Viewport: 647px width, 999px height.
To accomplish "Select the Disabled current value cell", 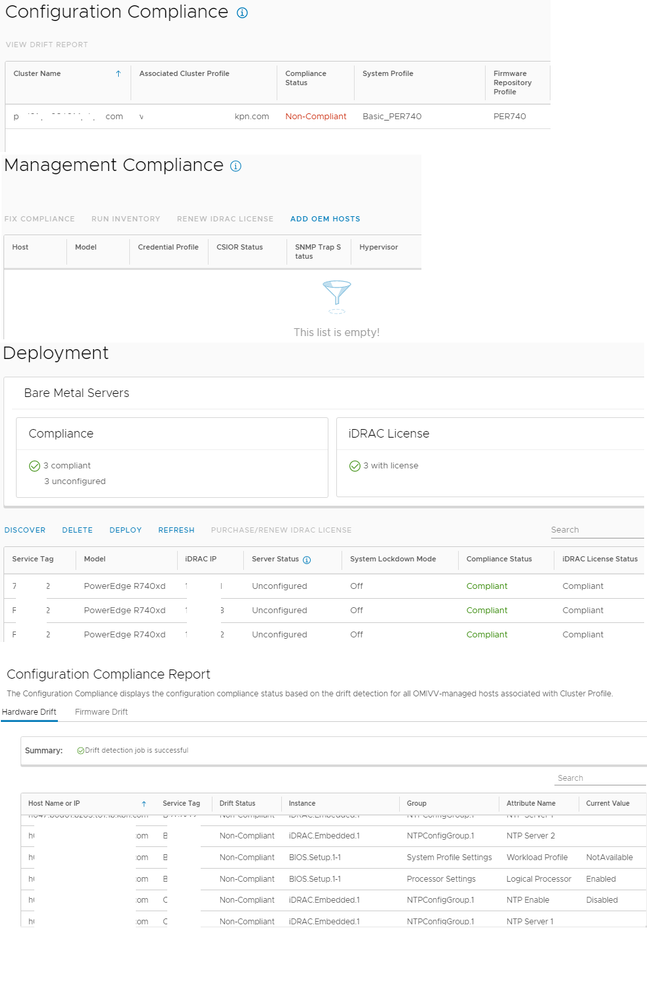I will tap(602, 901).
